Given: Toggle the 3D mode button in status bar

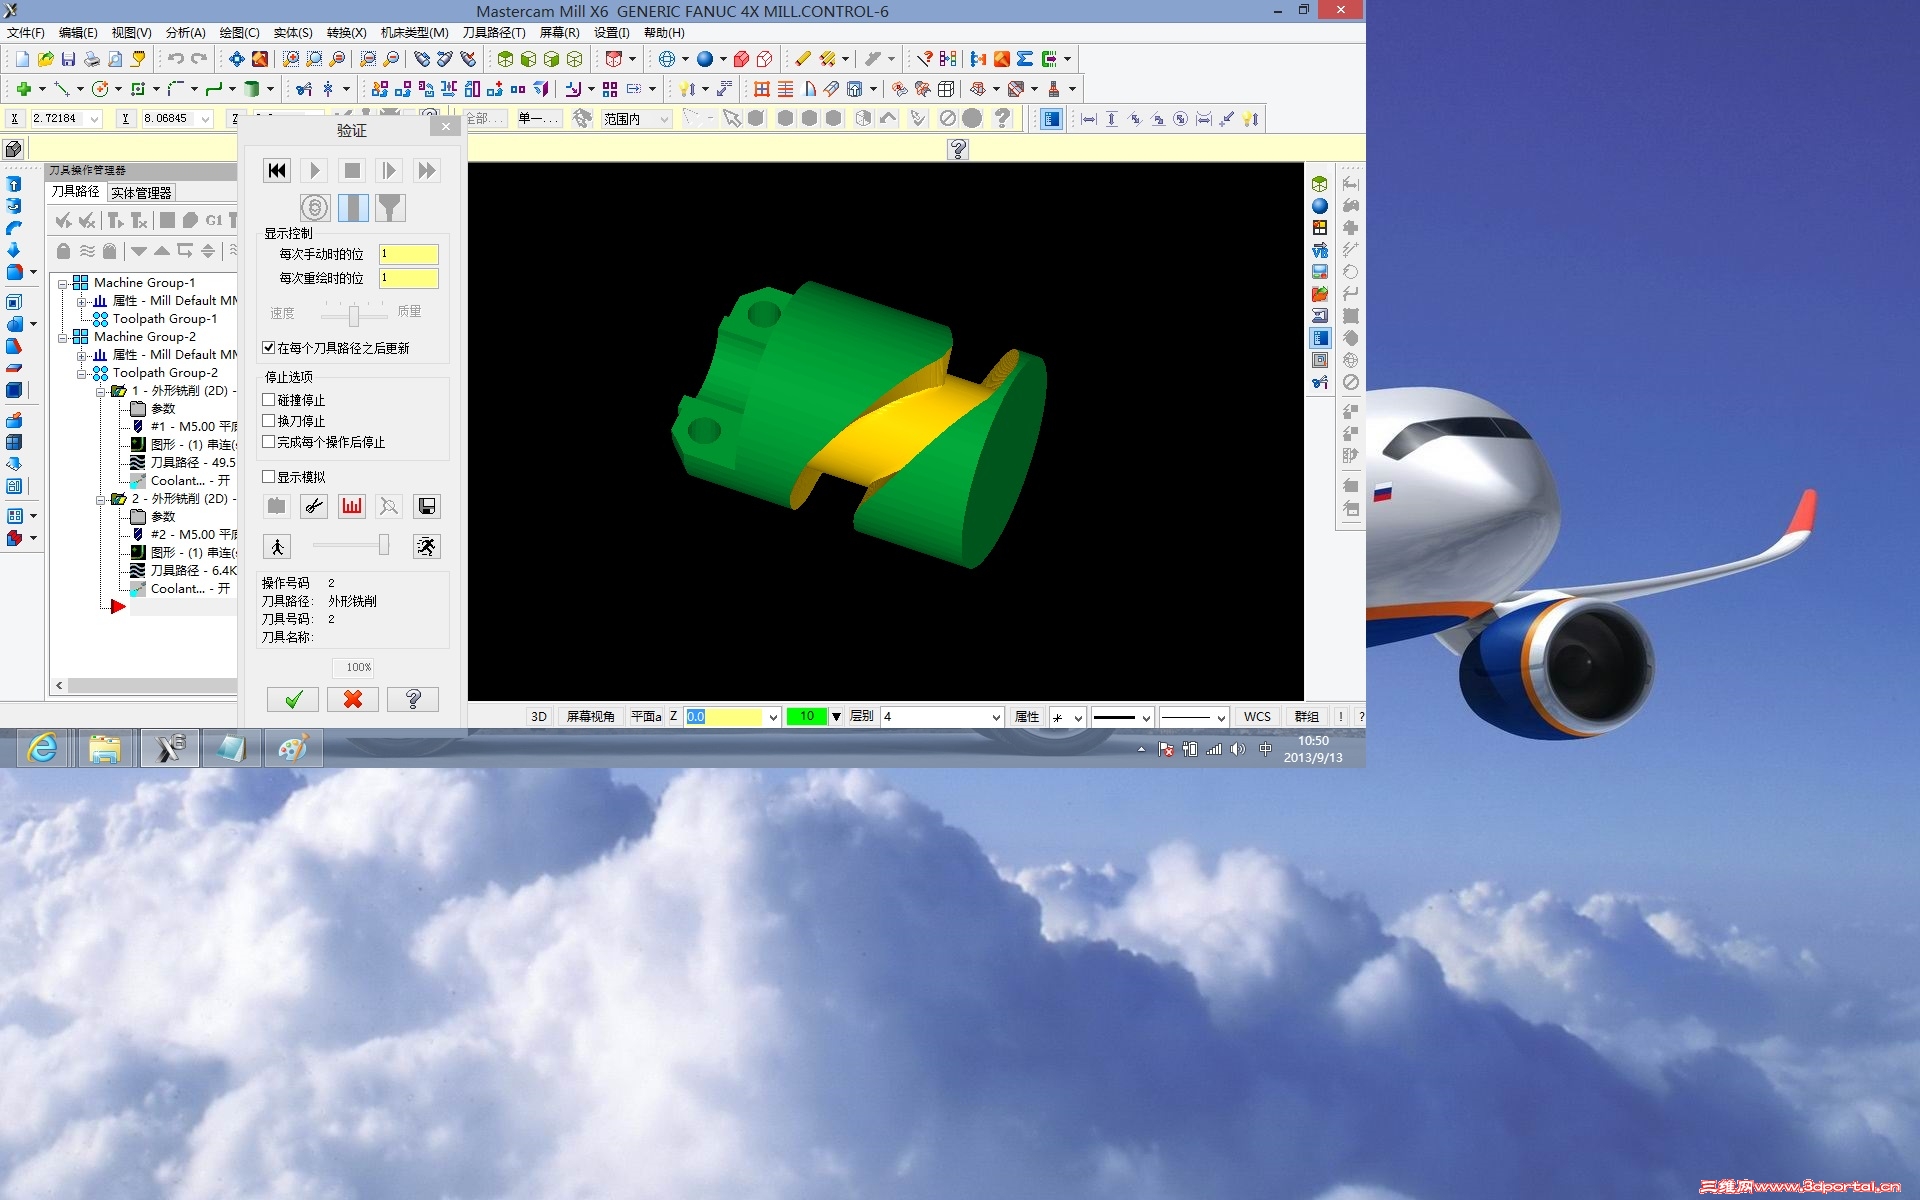Looking at the screenshot, I should [x=539, y=717].
